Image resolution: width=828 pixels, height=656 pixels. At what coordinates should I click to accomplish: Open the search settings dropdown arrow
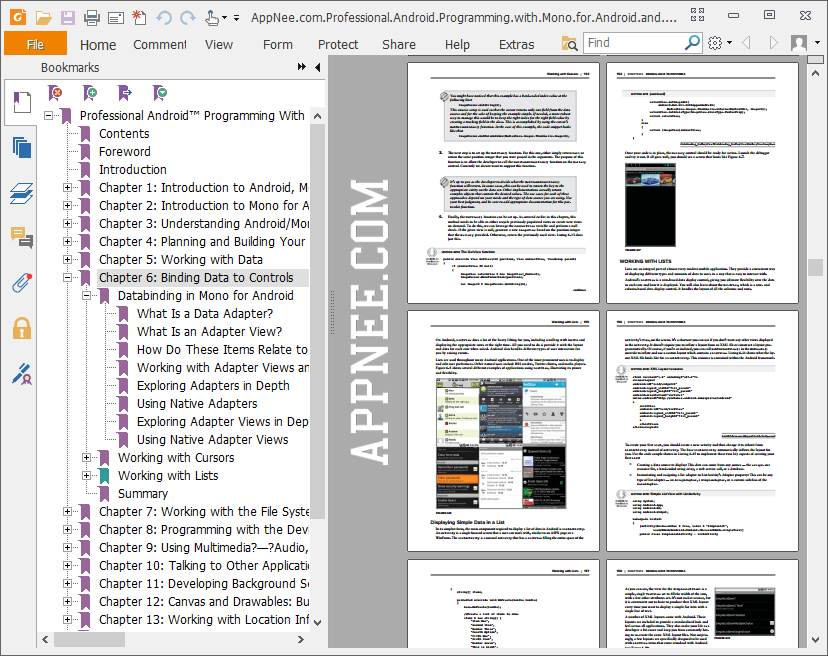point(729,43)
